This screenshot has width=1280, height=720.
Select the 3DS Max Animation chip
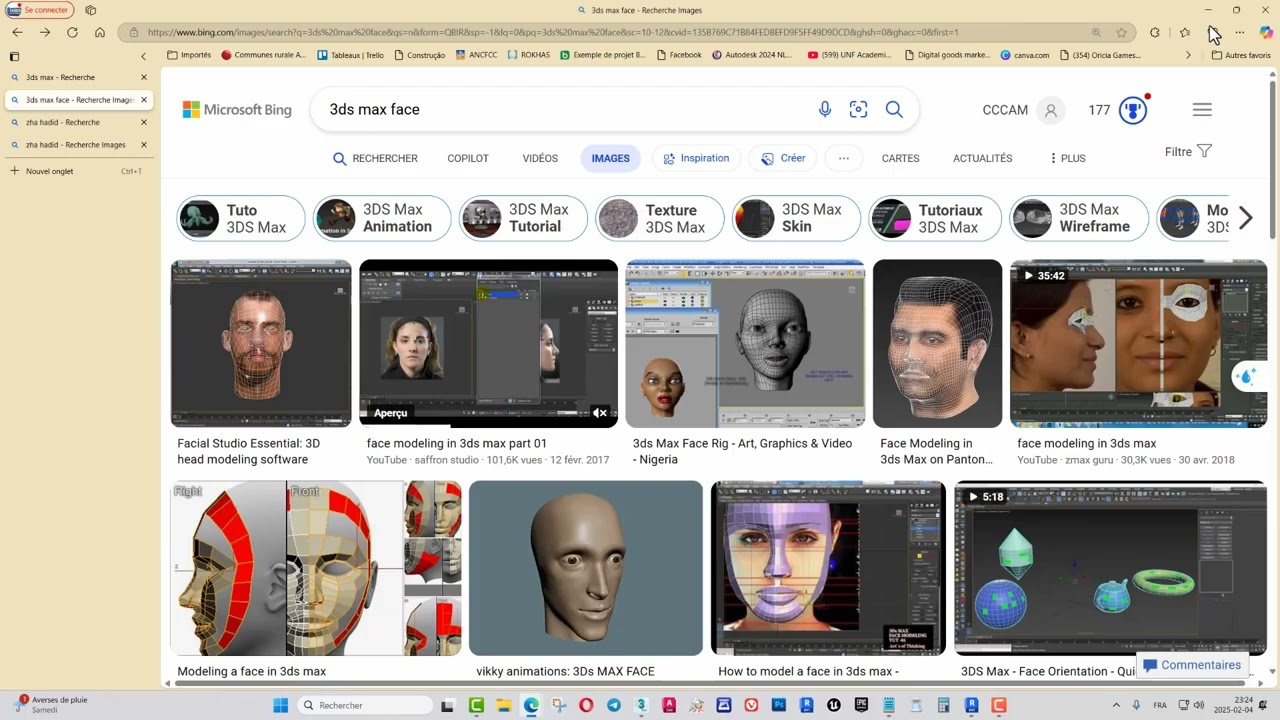382,218
